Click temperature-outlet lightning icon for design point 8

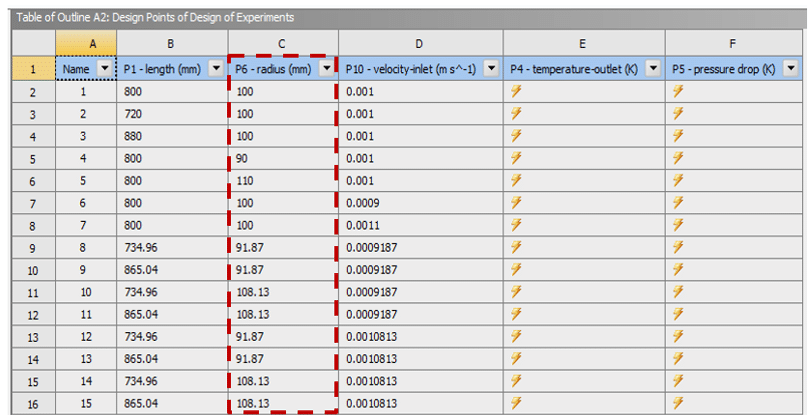coord(516,247)
